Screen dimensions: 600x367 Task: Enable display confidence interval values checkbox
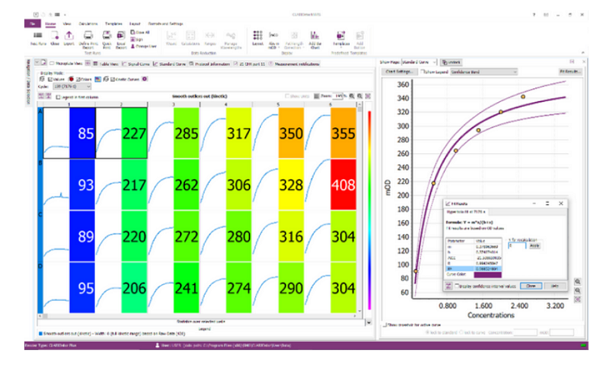pyautogui.click(x=457, y=286)
